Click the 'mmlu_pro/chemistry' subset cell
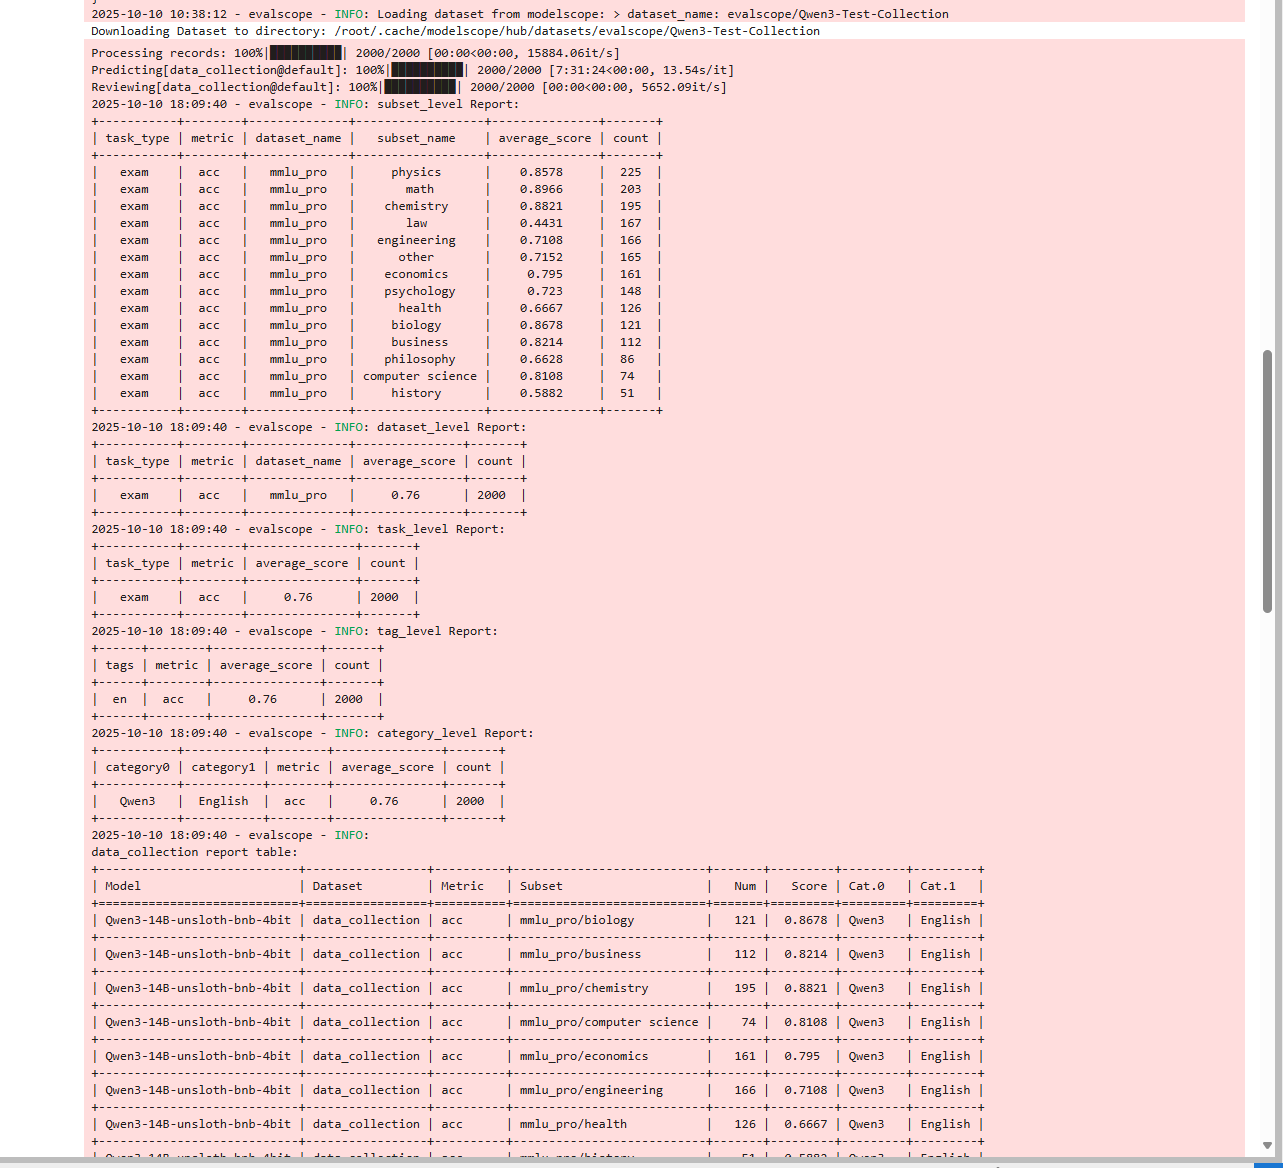This screenshot has height=1168, width=1283. [x=584, y=988]
